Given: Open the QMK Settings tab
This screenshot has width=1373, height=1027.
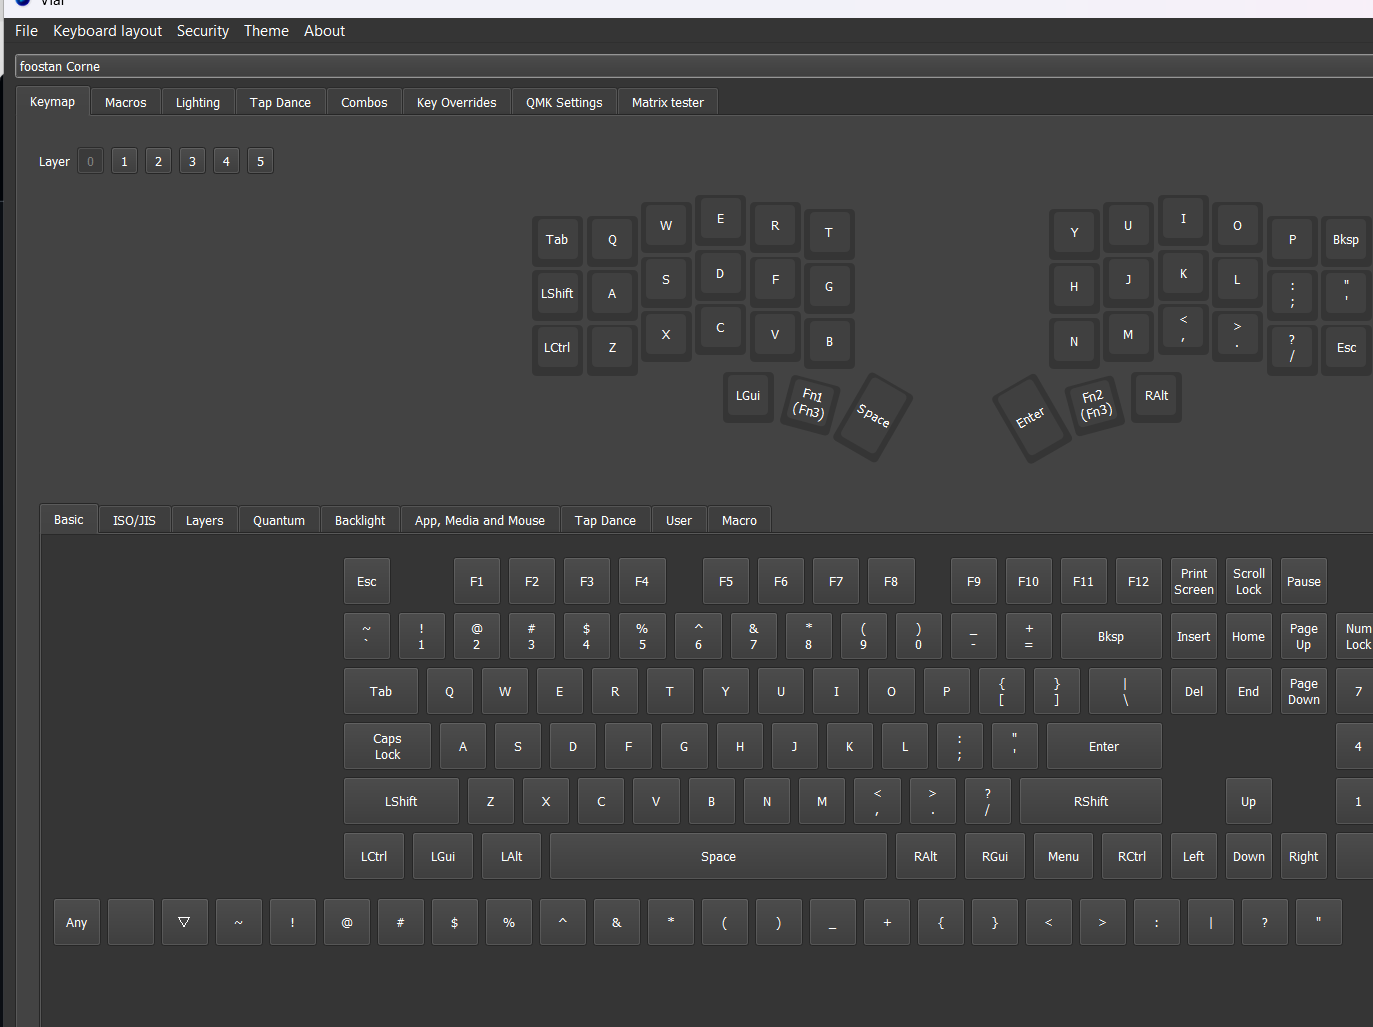Looking at the screenshot, I should pyautogui.click(x=563, y=101).
